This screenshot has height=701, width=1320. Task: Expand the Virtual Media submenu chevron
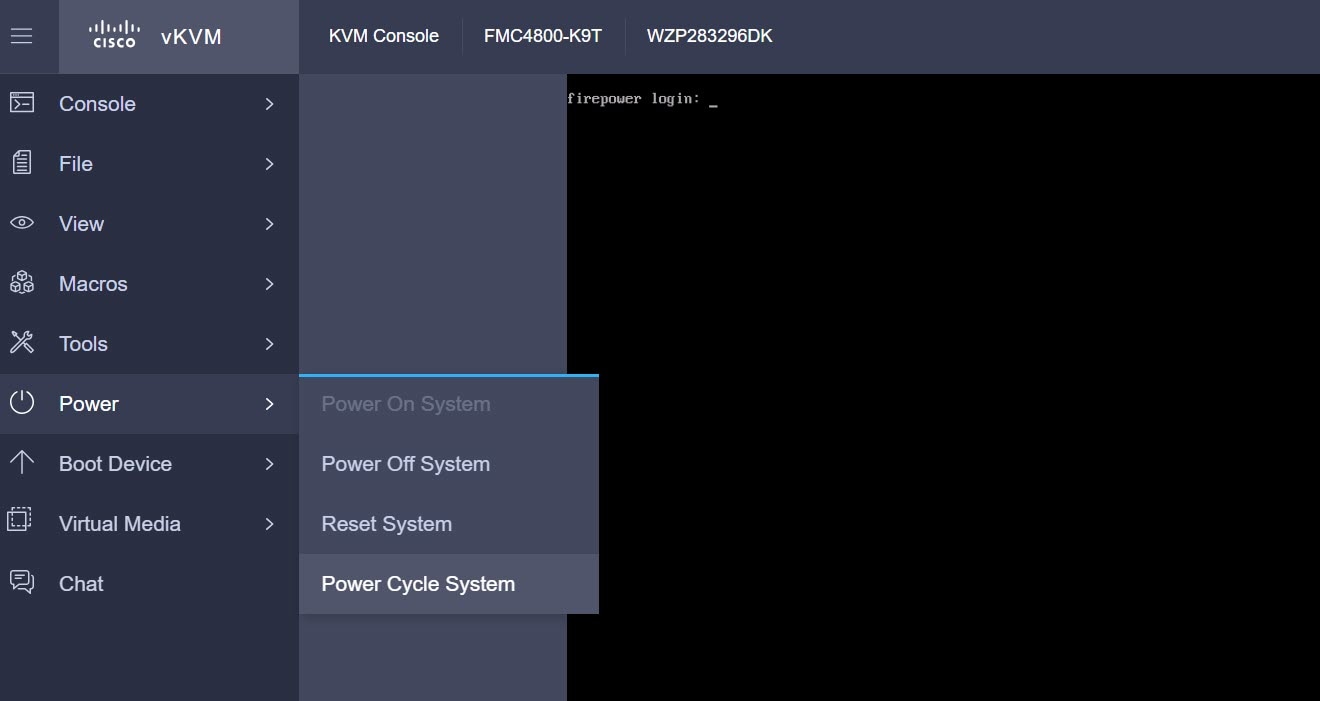(270, 523)
